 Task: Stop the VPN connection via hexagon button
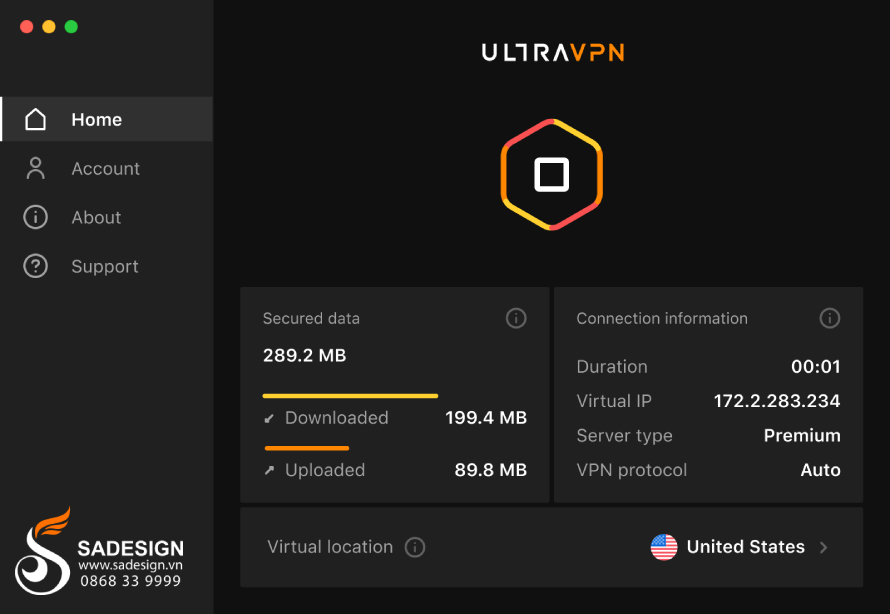pyautogui.click(x=552, y=175)
